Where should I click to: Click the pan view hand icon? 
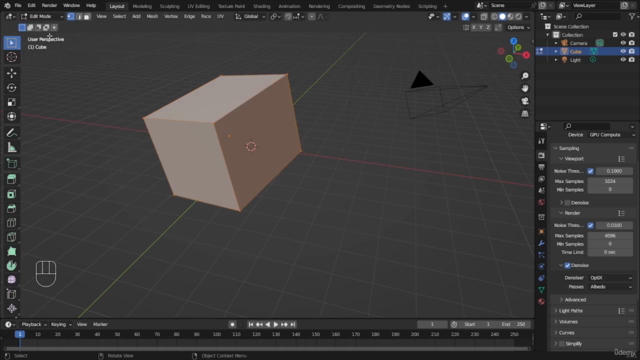[x=525, y=89]
